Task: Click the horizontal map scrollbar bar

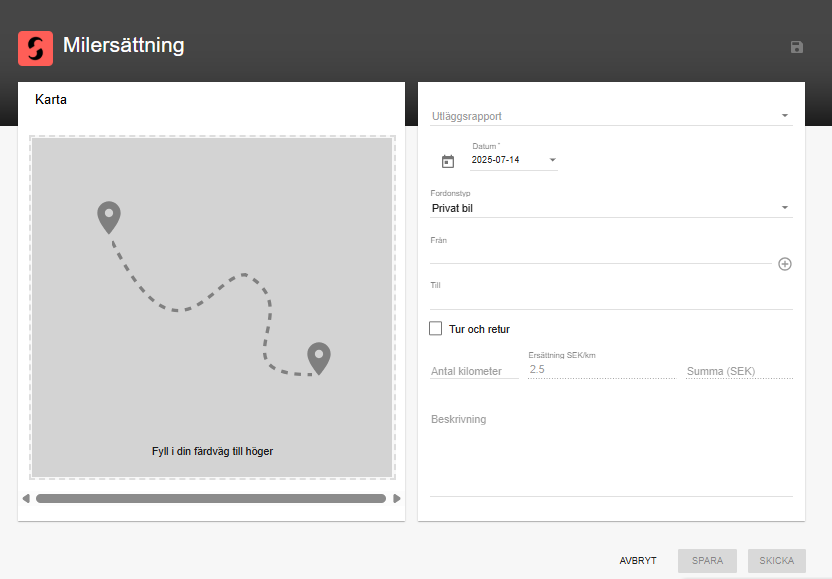Action: coord(211,498)
